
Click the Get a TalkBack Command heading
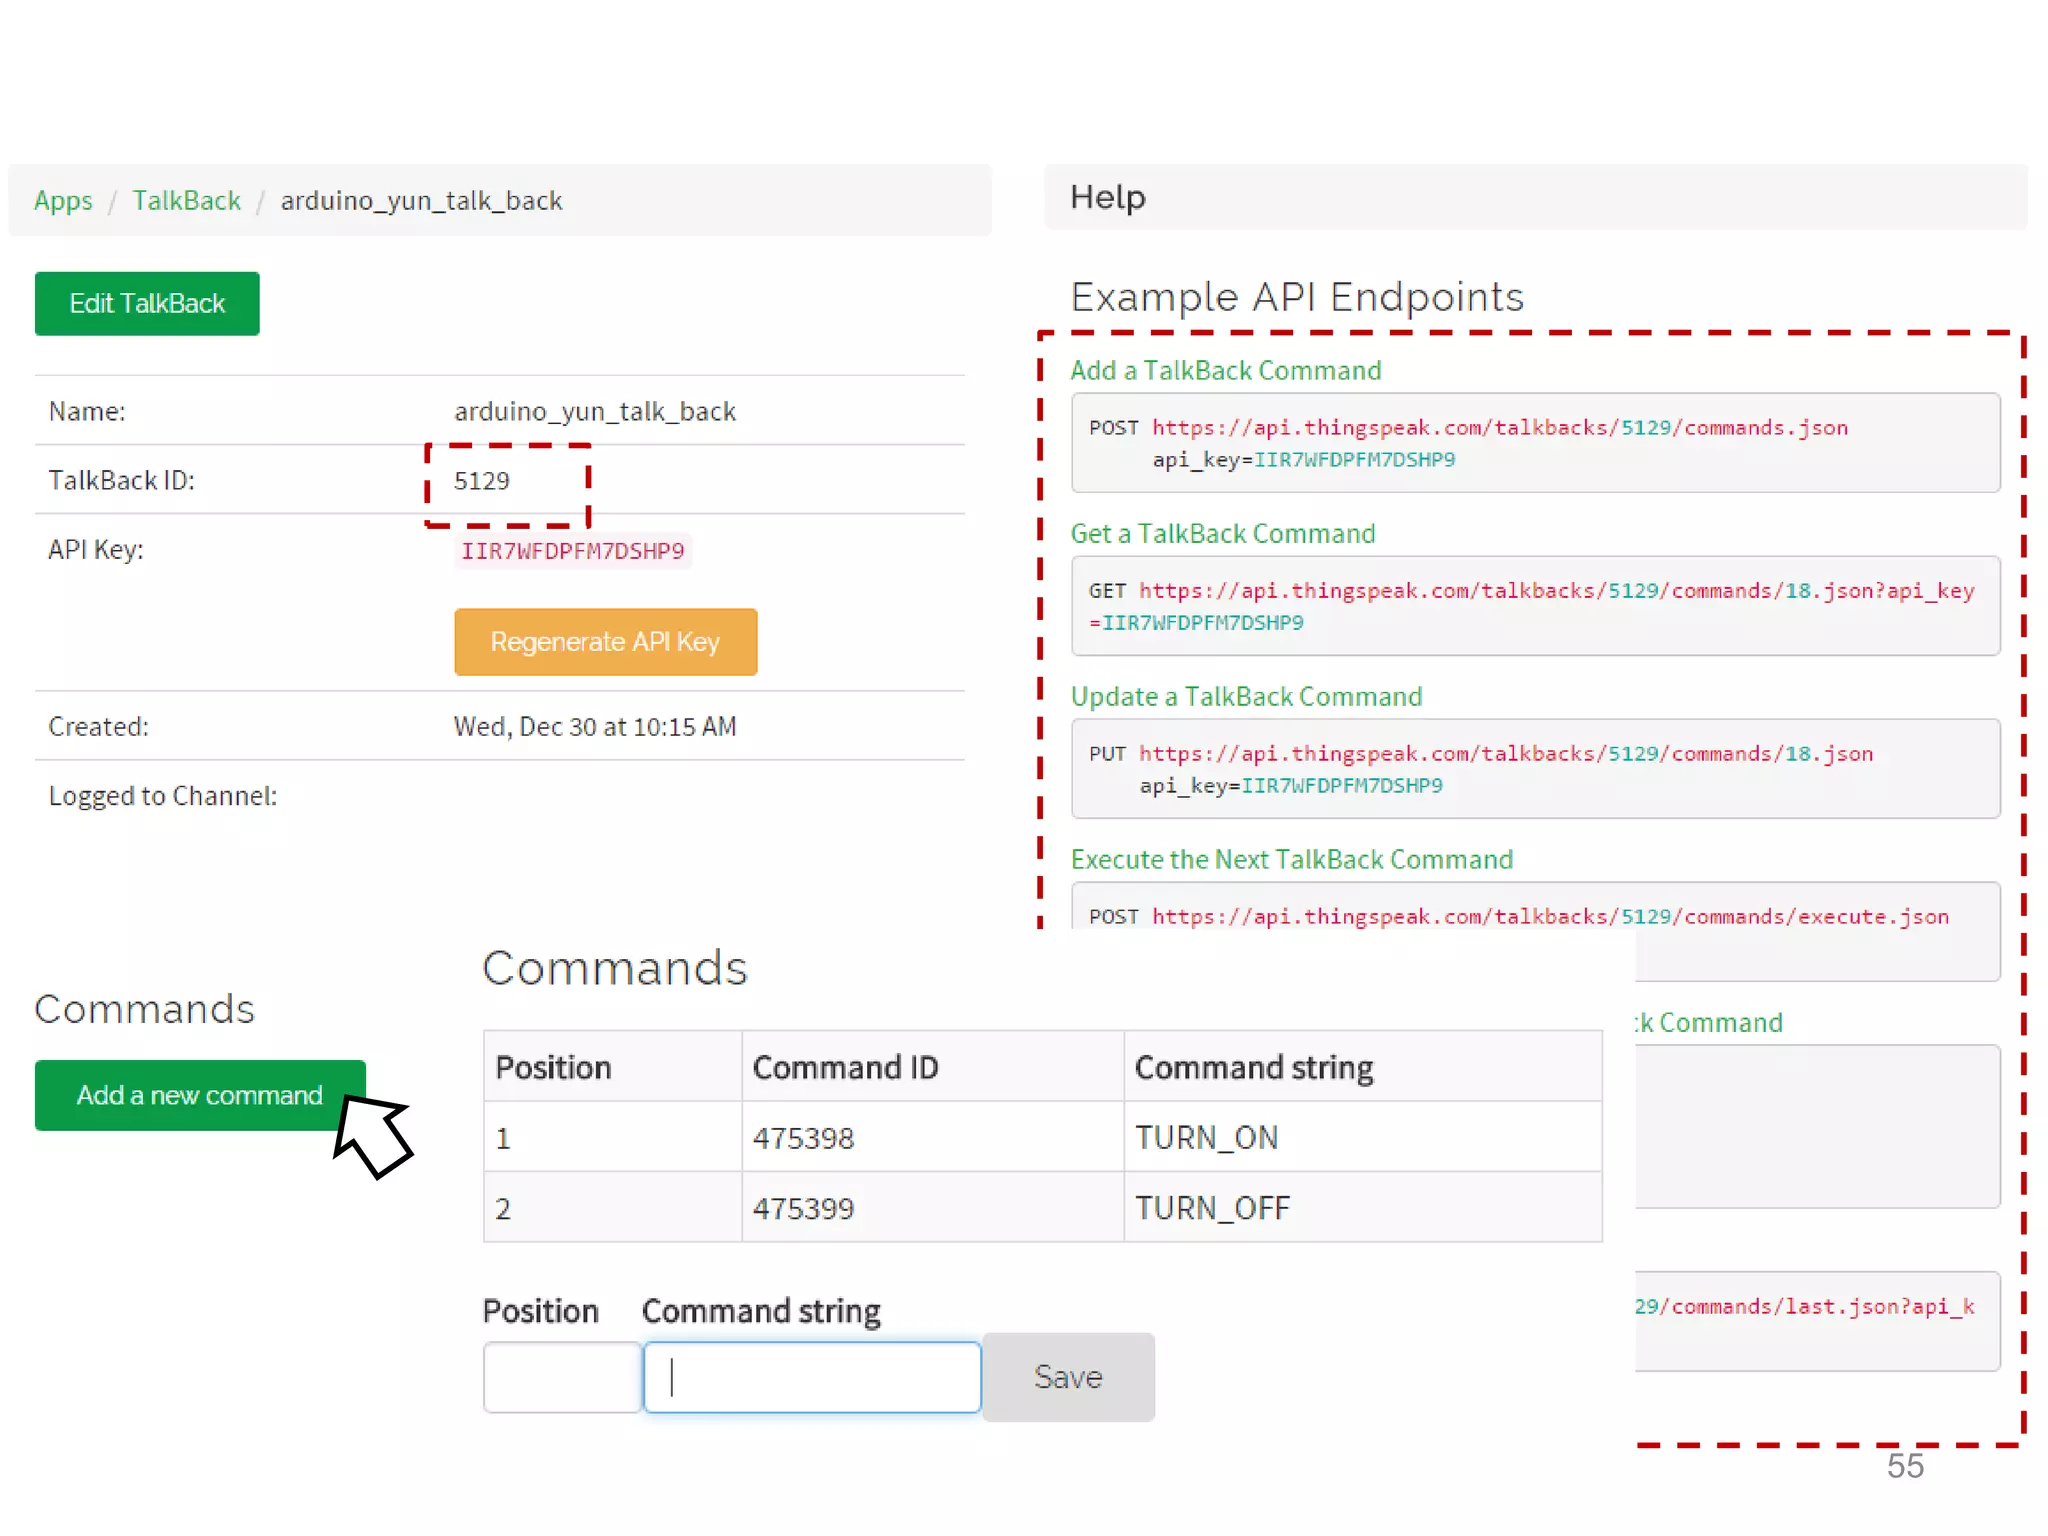1222,534
